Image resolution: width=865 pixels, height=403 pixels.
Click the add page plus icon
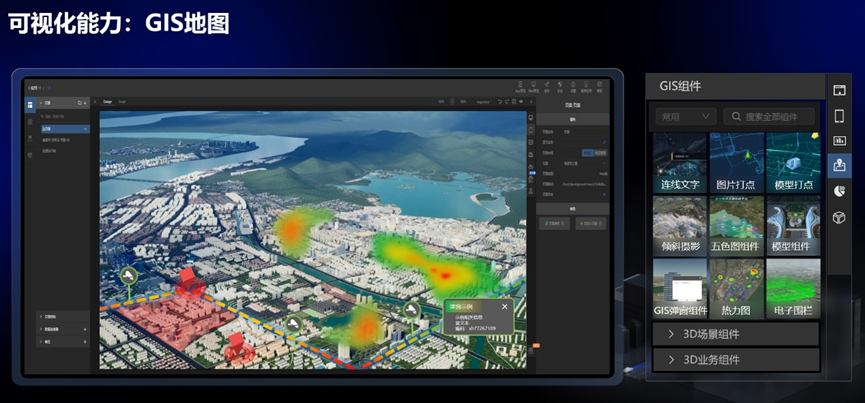click(85, 103)
